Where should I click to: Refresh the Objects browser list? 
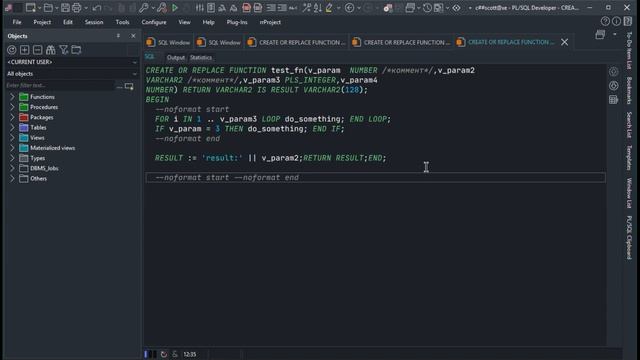coord(12,50)
